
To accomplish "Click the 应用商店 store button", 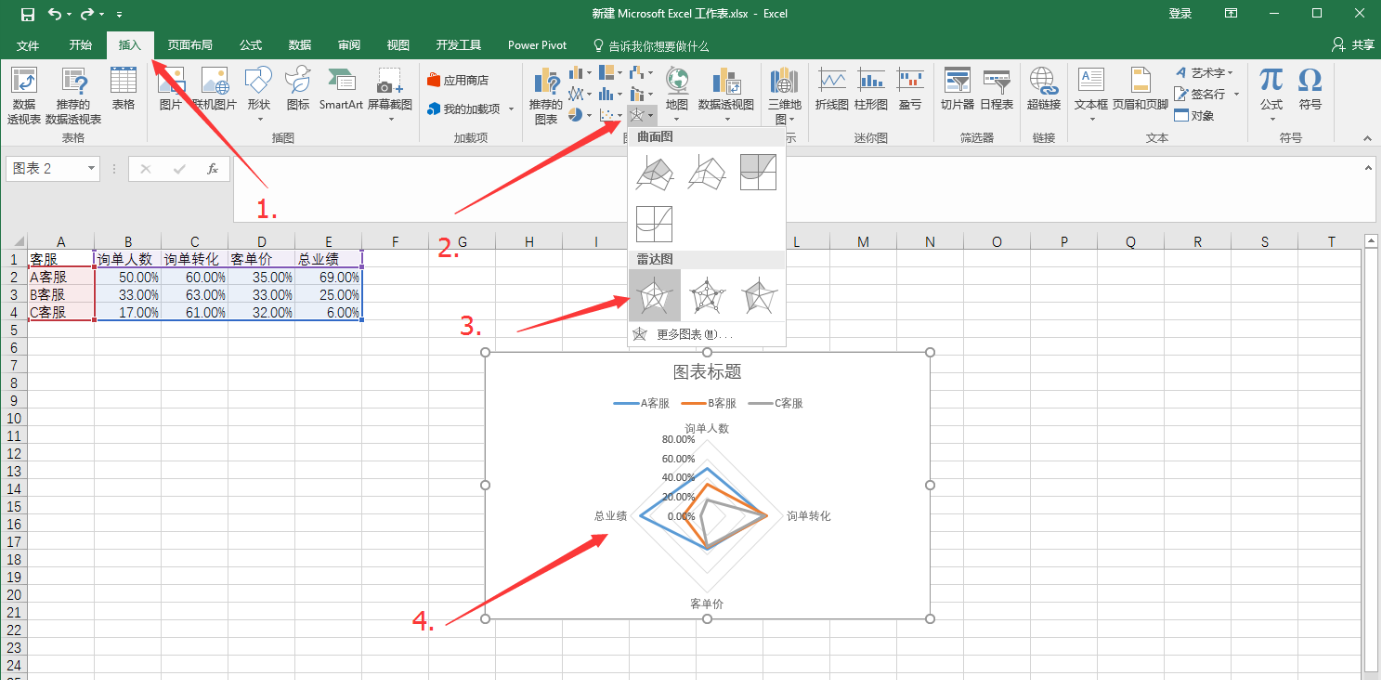I will pos(458,80).
